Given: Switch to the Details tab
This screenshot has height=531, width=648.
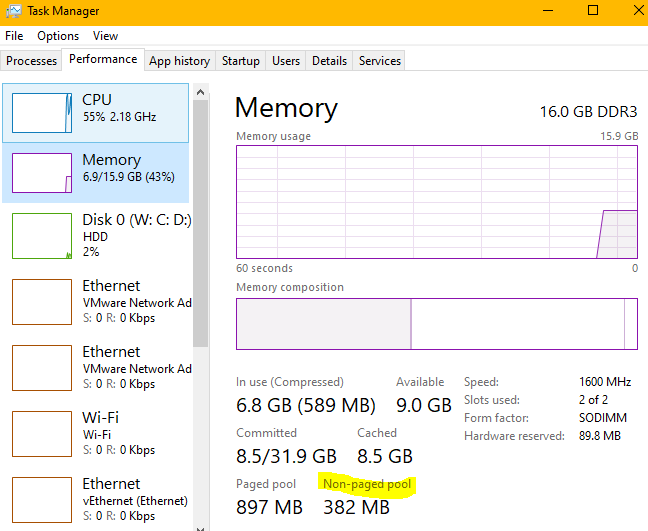Looking at the screenshot, I should tap(329, 61).
